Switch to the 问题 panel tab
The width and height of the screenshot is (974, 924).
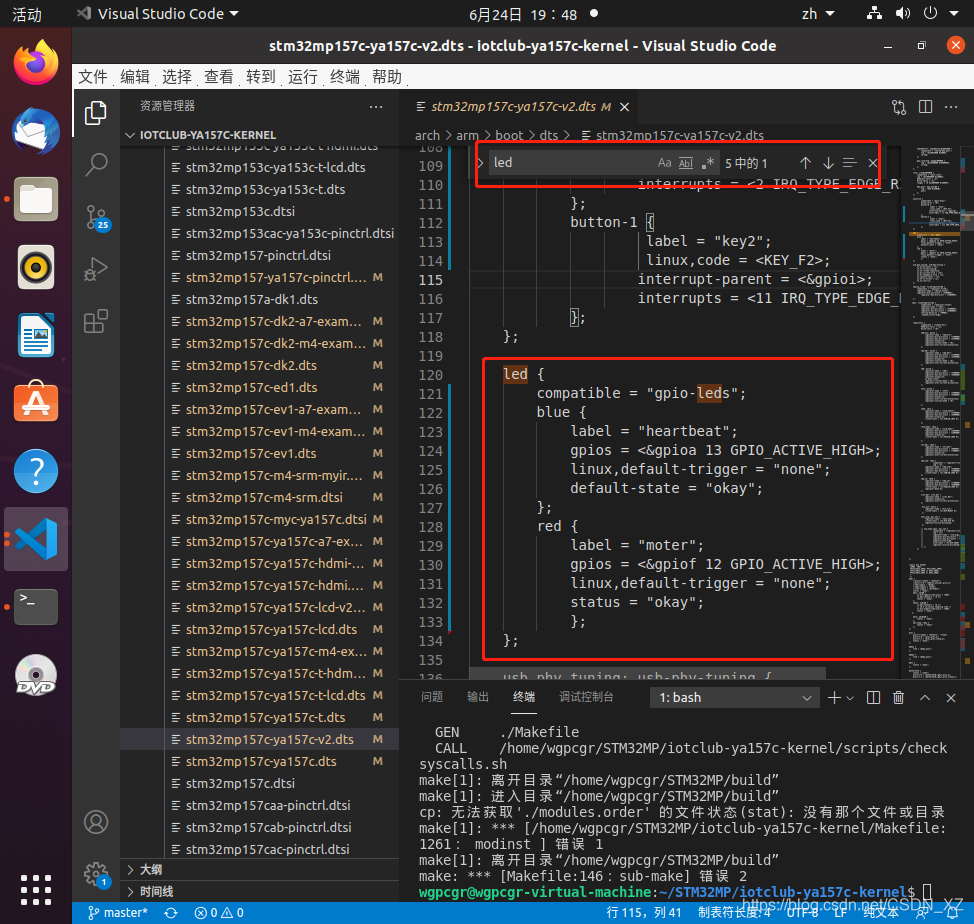pos(432,697)
